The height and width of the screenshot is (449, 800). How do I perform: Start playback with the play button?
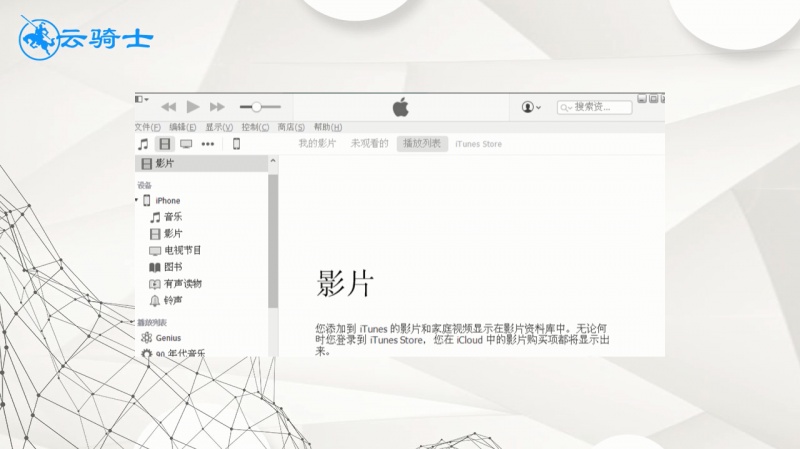[x=193, y=107]
